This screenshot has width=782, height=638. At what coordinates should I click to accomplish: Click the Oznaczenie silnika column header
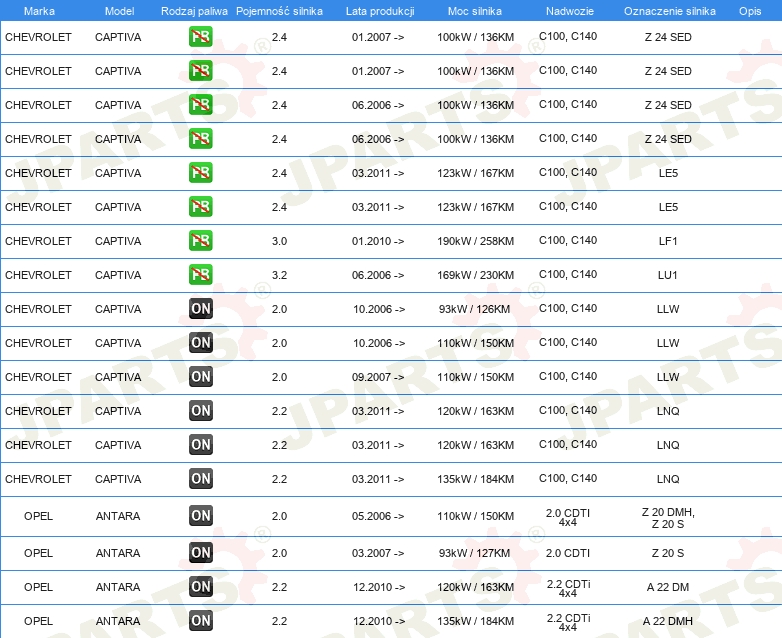[670, 11]
